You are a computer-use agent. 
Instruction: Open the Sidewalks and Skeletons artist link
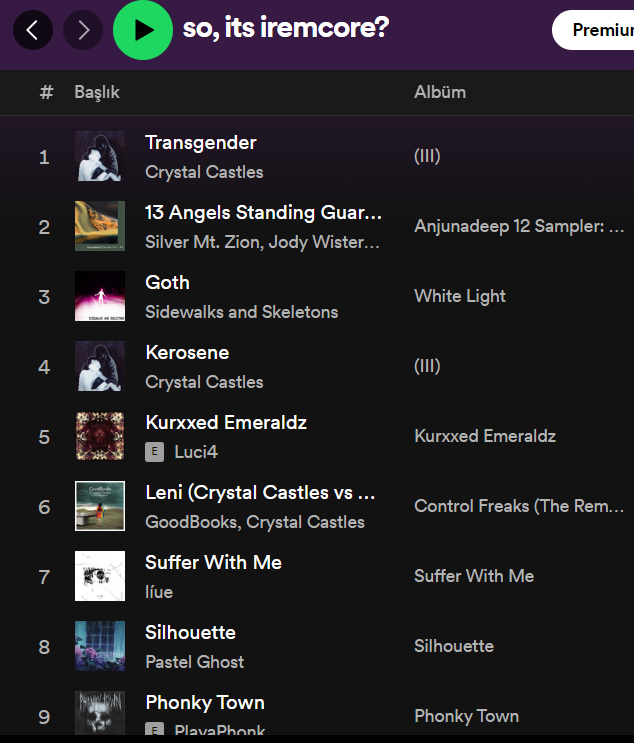241,312
